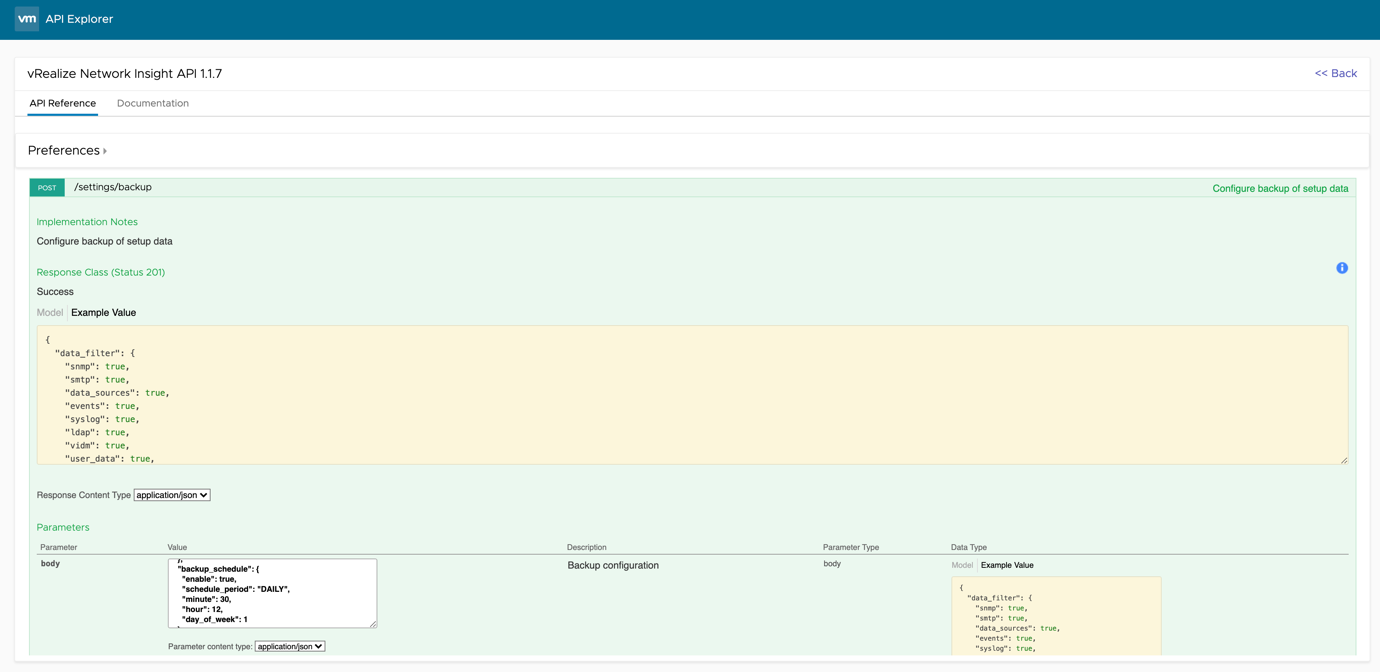This screenshot has height=672, width=1380.
Task: Click the Implementation Notes heading
Action: 87,222
